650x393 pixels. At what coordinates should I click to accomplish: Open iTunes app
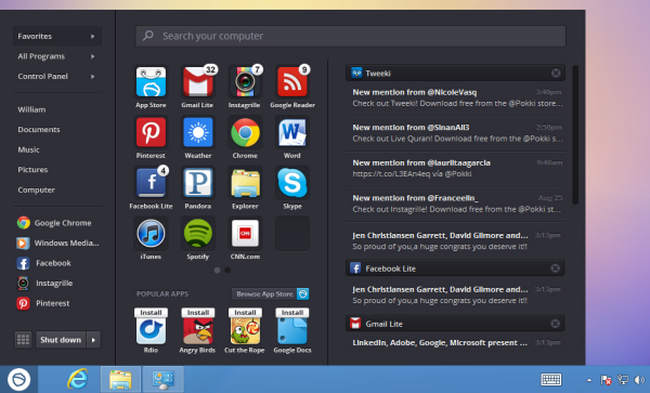151,233
